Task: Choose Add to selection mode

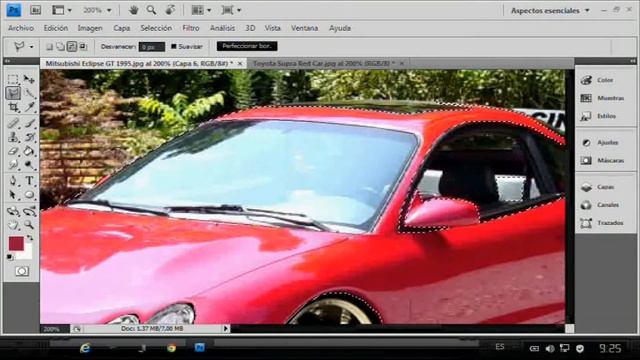Action: [60, 47]
